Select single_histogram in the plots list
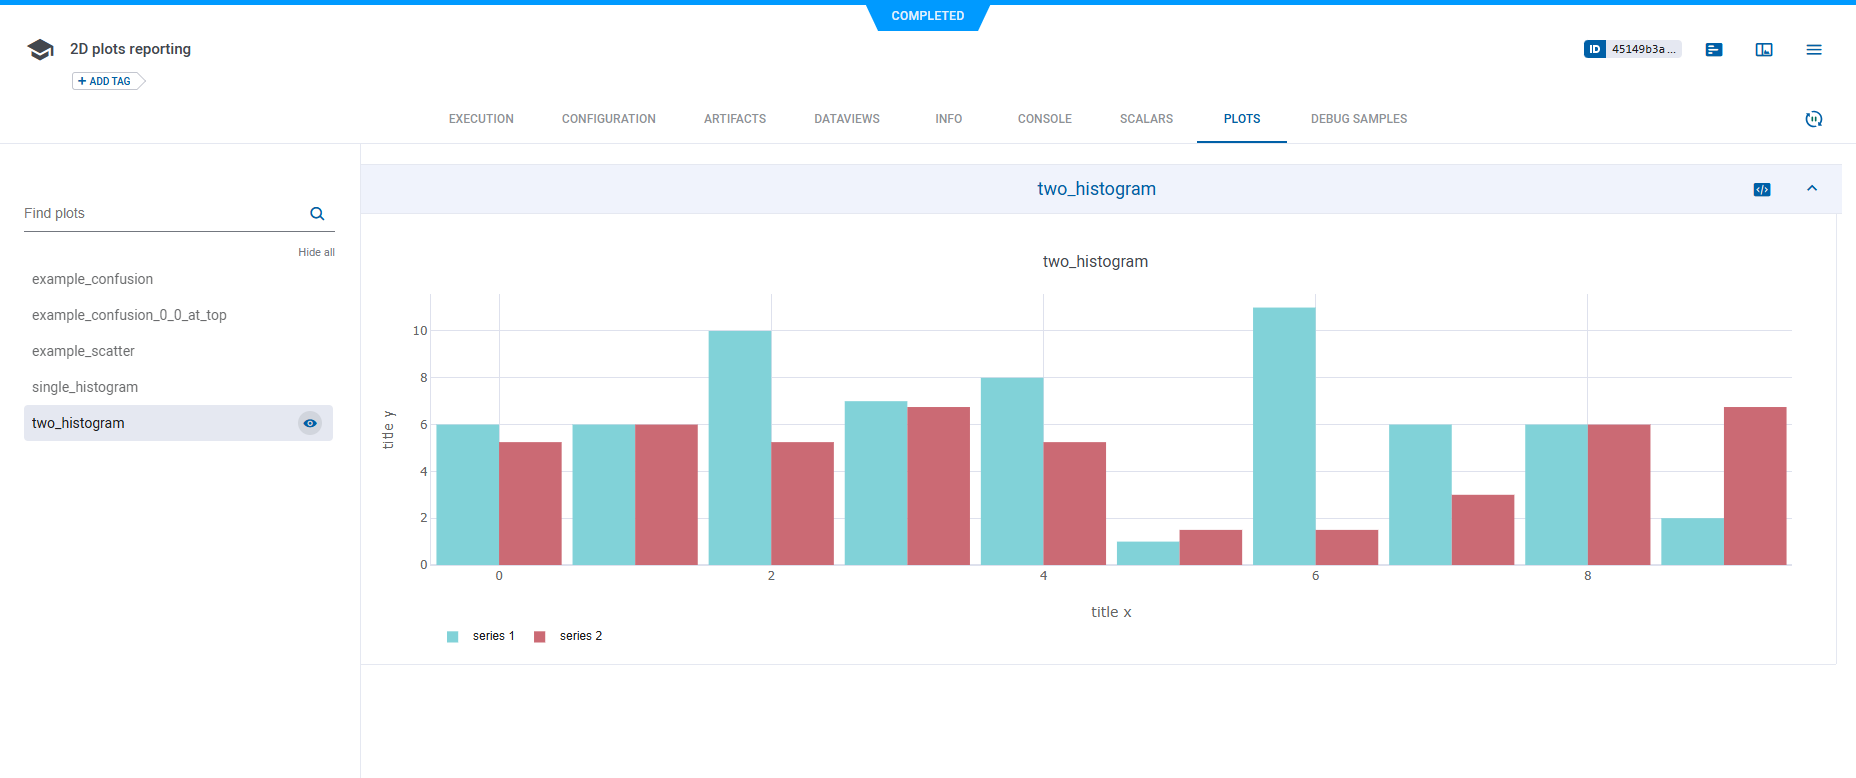The image size is (1856, 778). (x=85, y=387)
